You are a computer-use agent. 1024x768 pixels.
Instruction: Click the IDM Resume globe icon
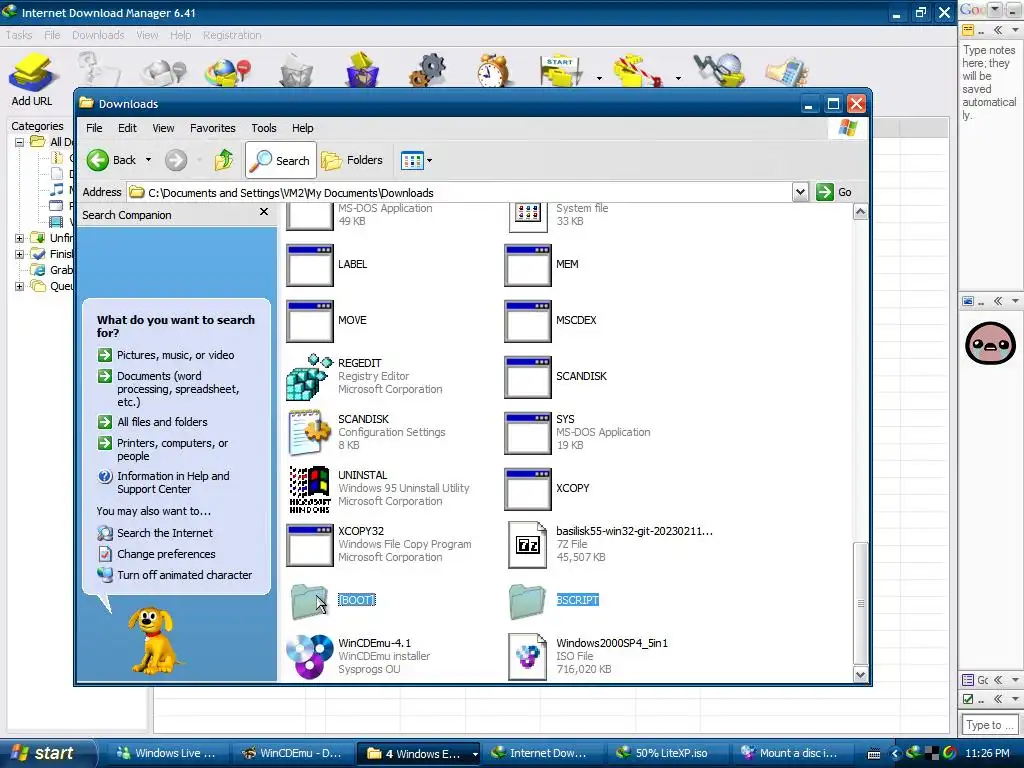pyautogui.click(x=228, y=72)
